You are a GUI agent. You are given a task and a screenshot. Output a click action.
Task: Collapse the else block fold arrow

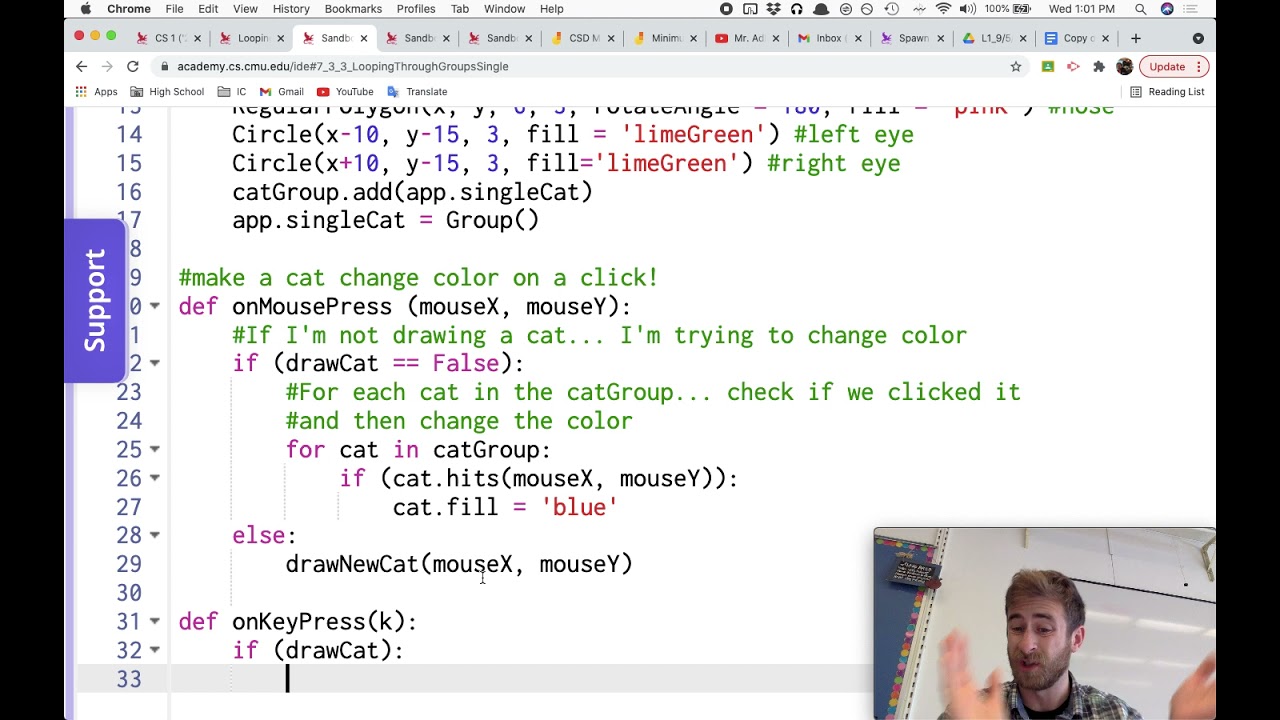[x=154, y=535]
